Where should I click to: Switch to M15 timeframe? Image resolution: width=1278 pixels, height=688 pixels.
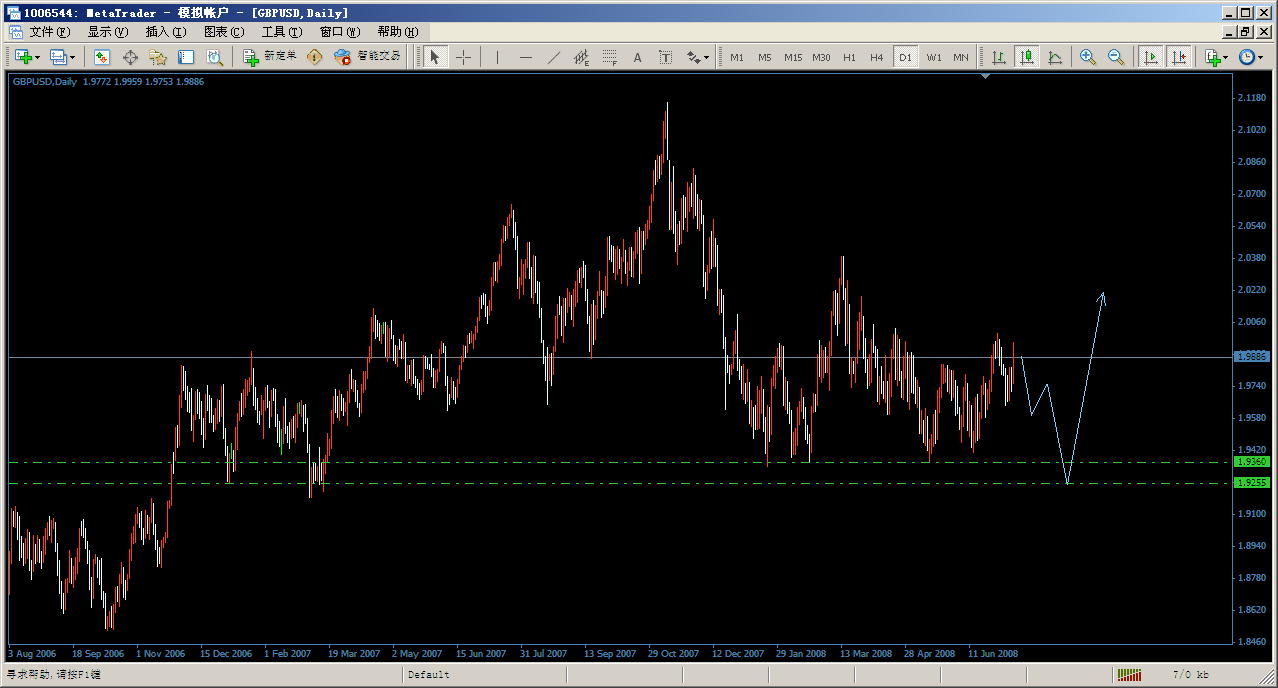click(793, 57)
